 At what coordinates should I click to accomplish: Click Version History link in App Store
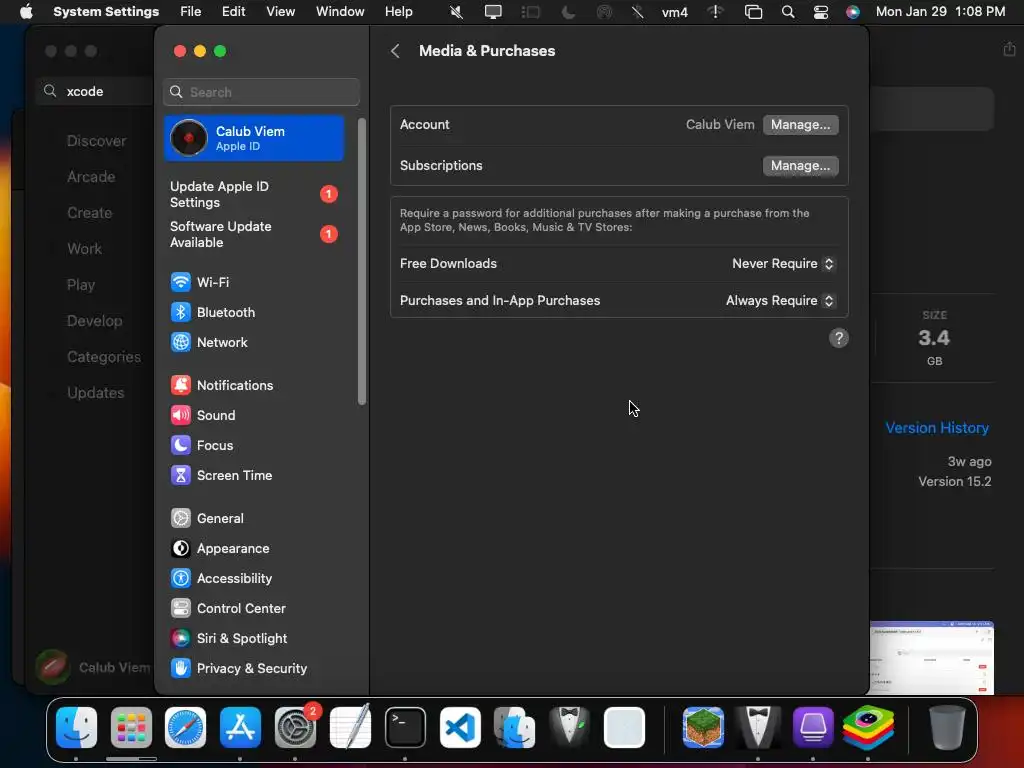[936, 428]
